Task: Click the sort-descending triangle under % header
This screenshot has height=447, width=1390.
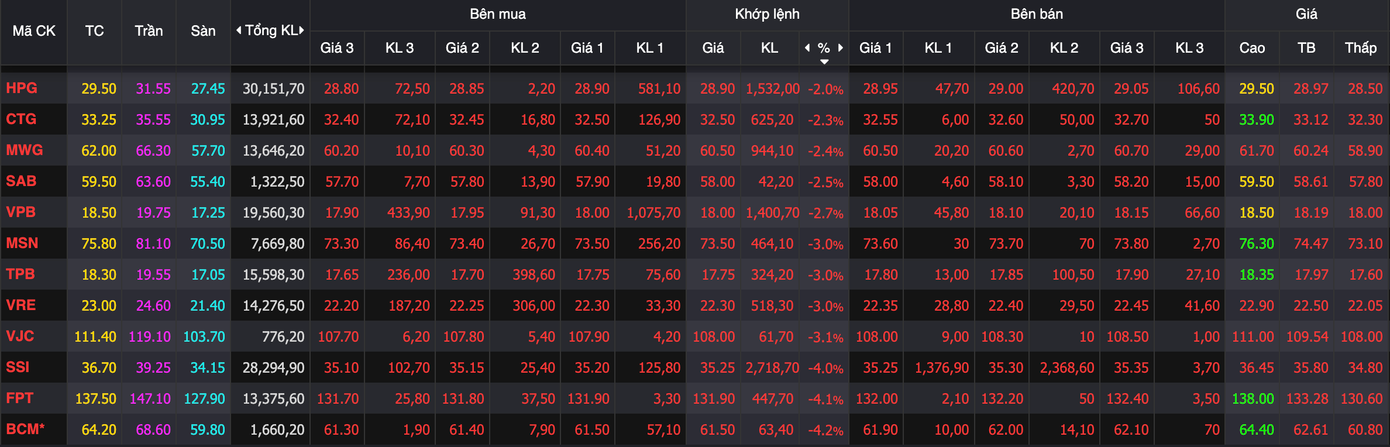Action: pyautogui.click(x=824, y=62)
